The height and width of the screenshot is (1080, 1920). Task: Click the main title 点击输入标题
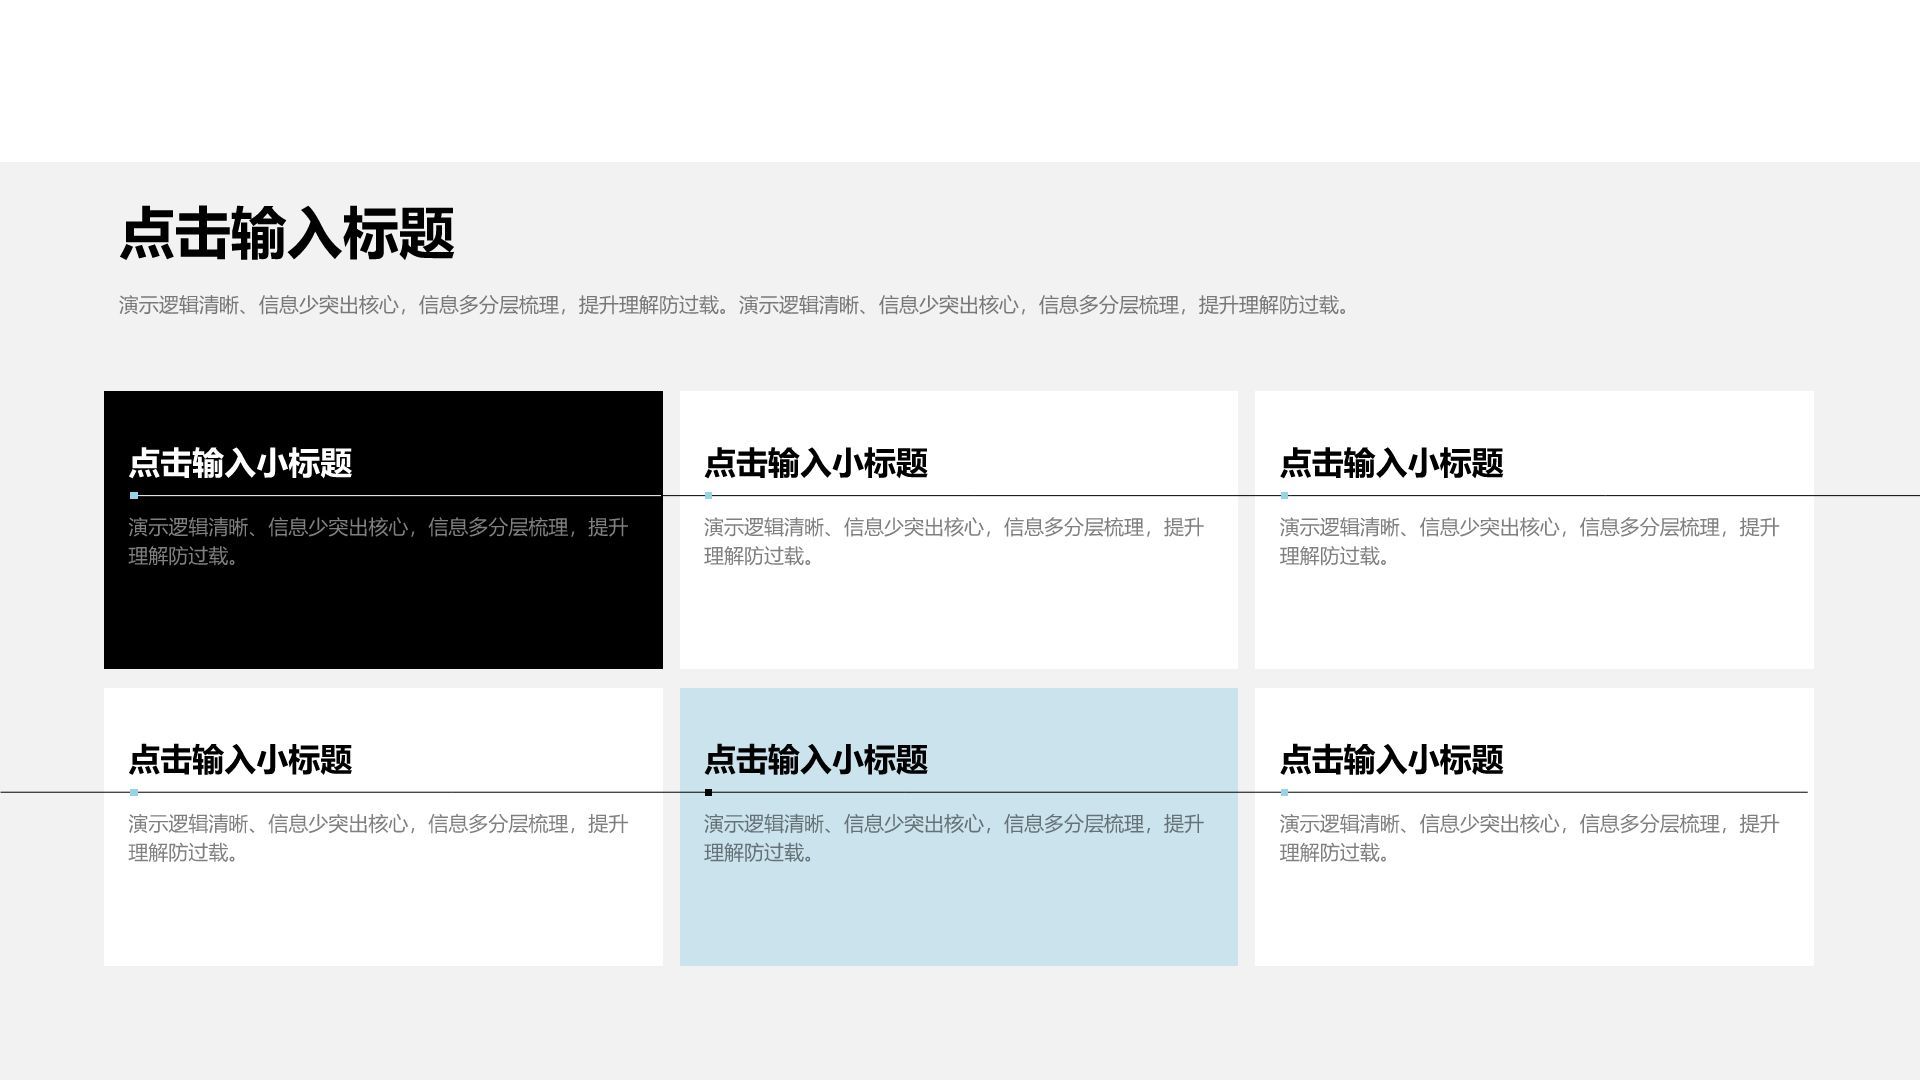pos(287,234)
